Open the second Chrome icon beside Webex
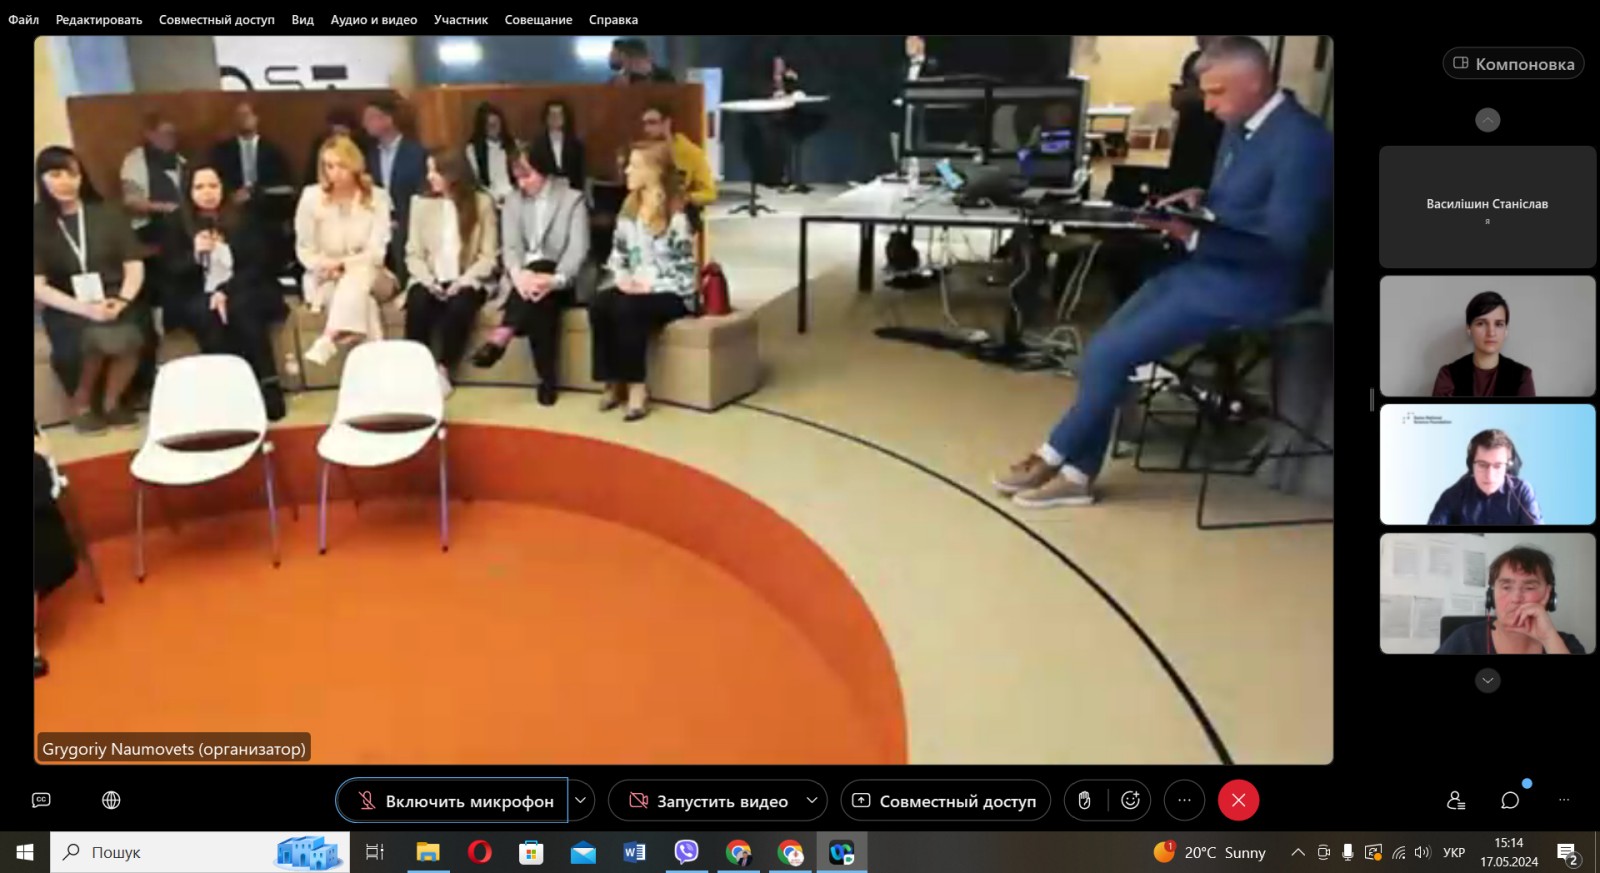This screenshot has width=1600, height=873. (x=791, y=852)
